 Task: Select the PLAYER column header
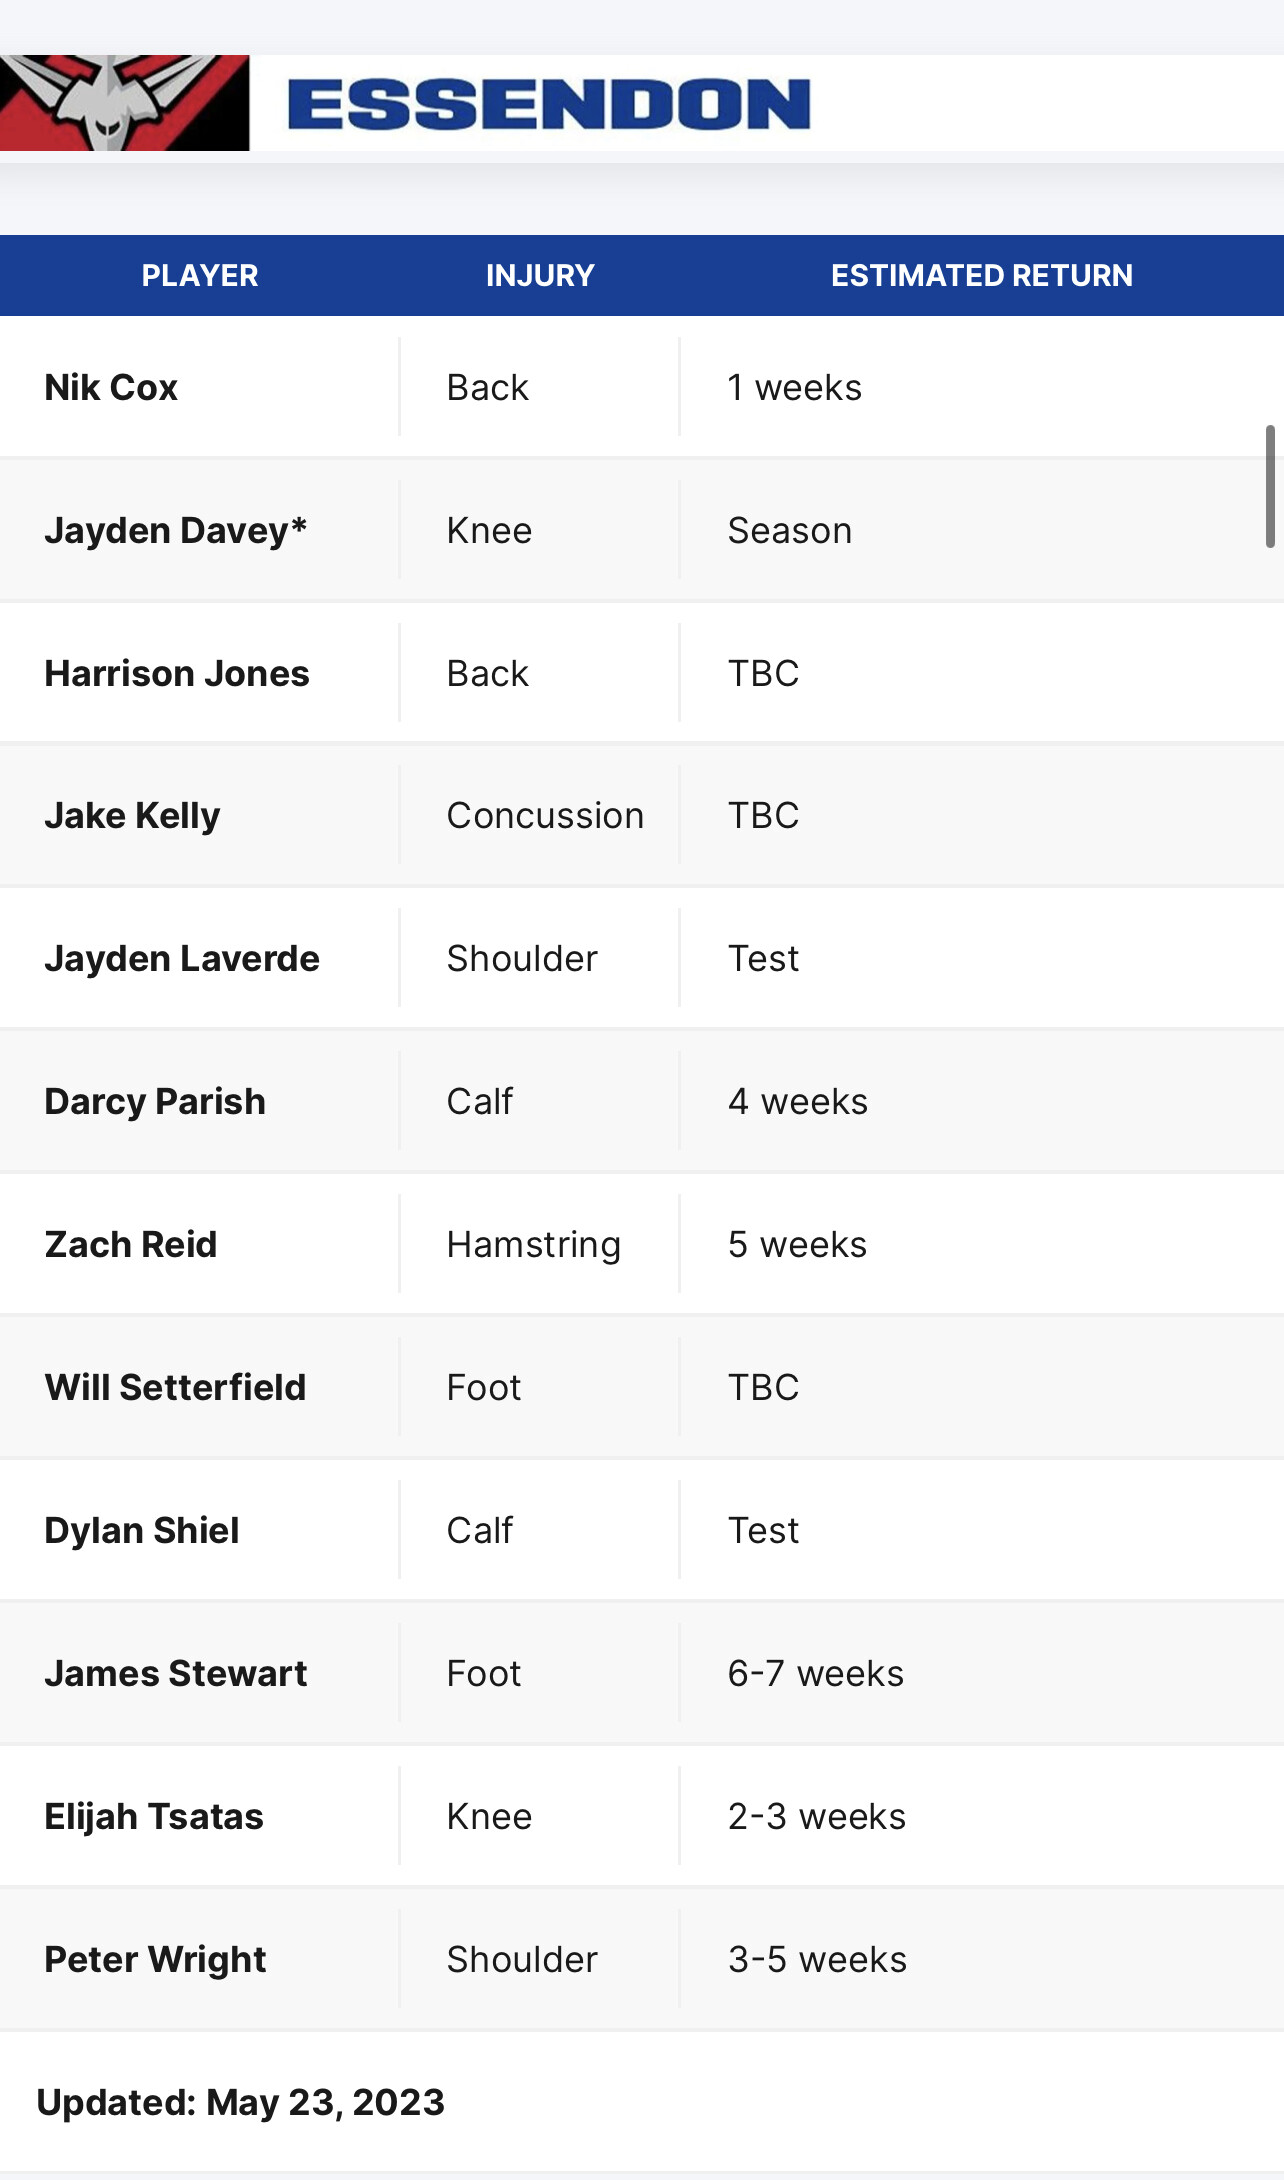click(200, 275)
